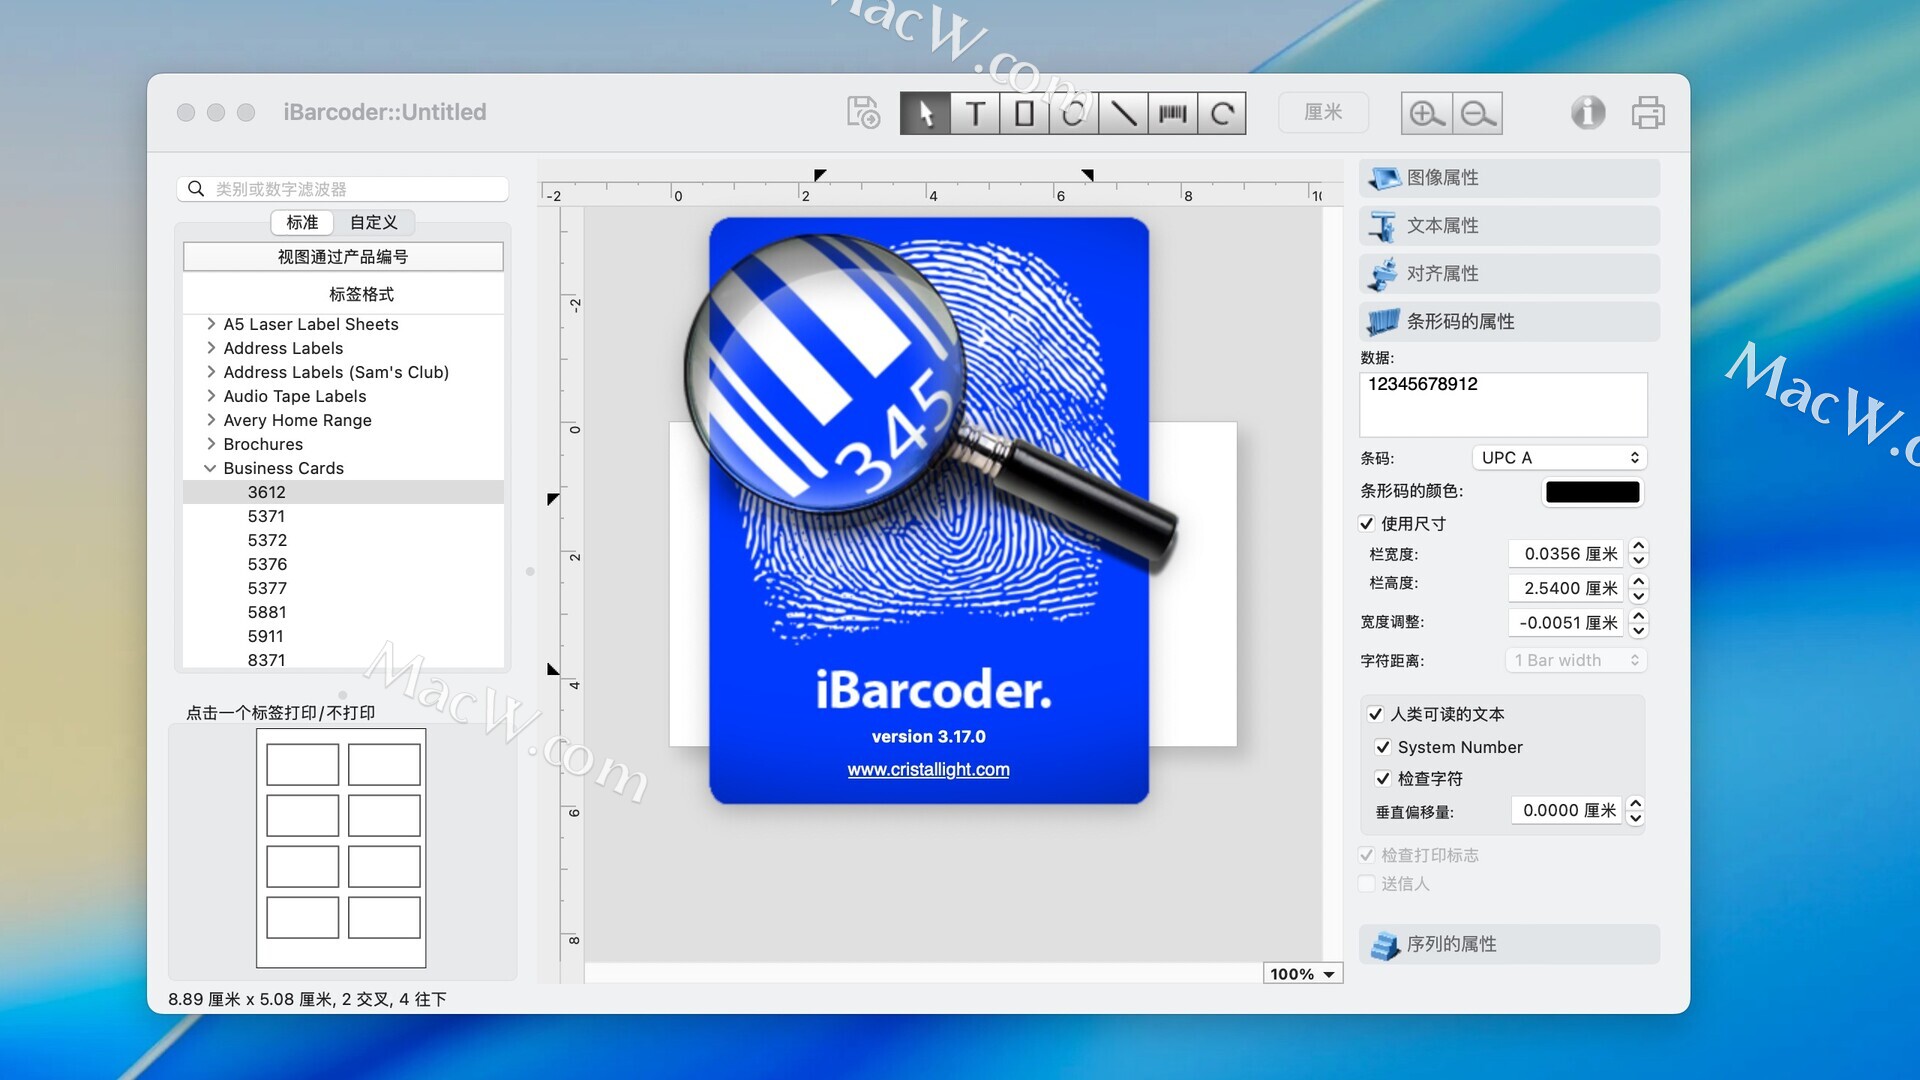Select label template 8371
The image size is (1920, 1080).
coord(343,660)
